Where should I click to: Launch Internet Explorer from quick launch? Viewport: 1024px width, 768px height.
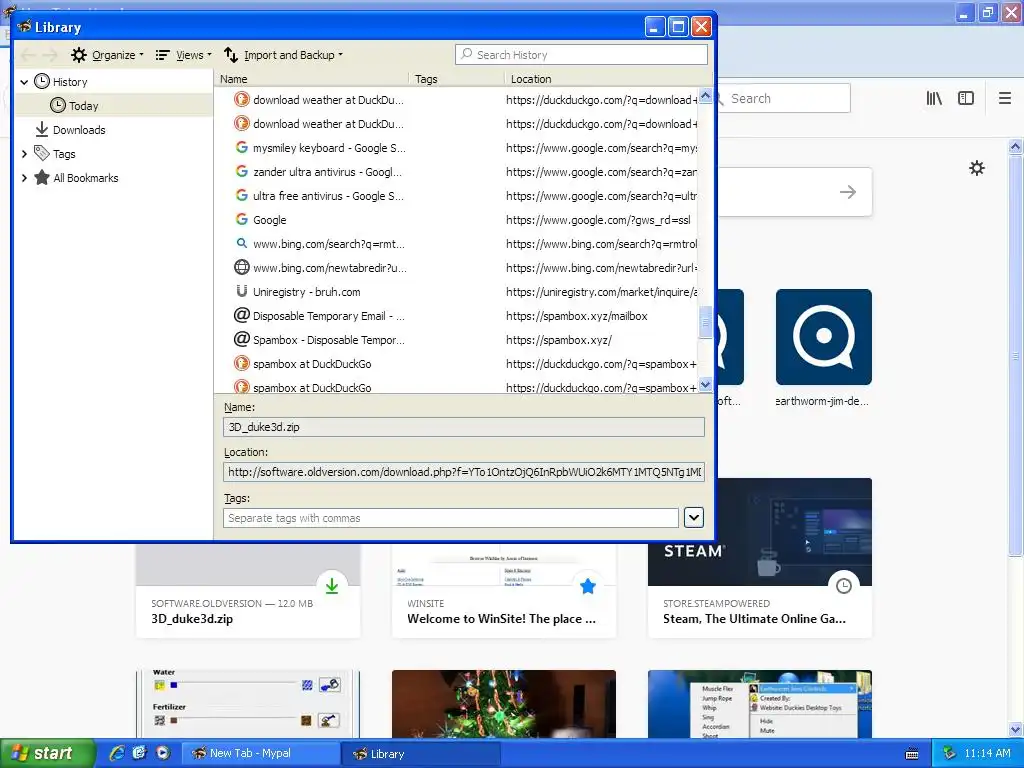coord(117,753)
